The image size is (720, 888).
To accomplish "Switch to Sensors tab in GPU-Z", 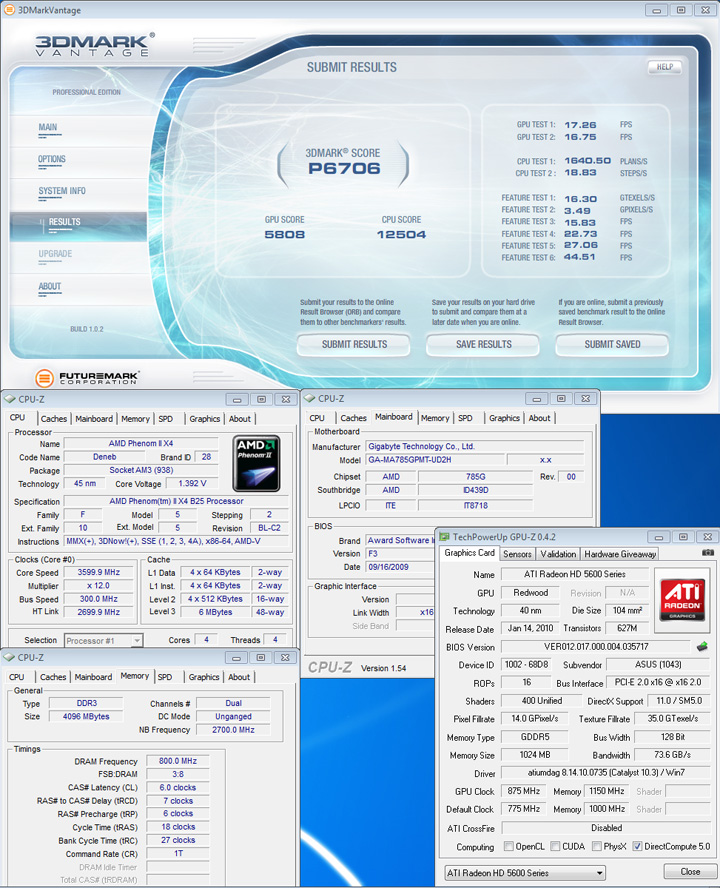I will pos(517,554).
